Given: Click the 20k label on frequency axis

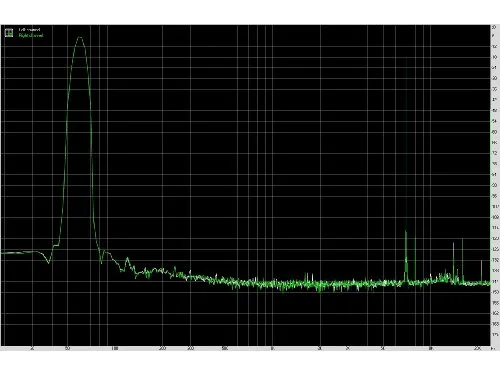Looking at the screenshot, I should point(477,349).
